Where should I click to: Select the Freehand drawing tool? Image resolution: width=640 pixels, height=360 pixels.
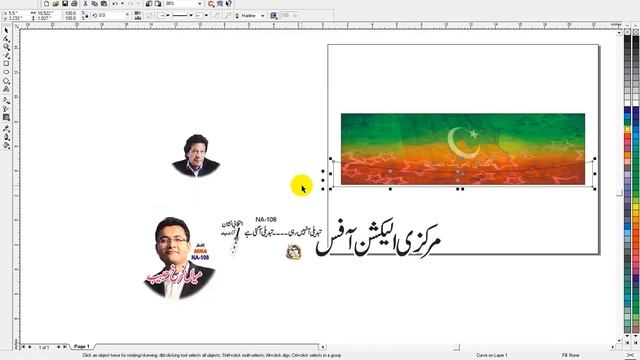click(x=6, y=55)
